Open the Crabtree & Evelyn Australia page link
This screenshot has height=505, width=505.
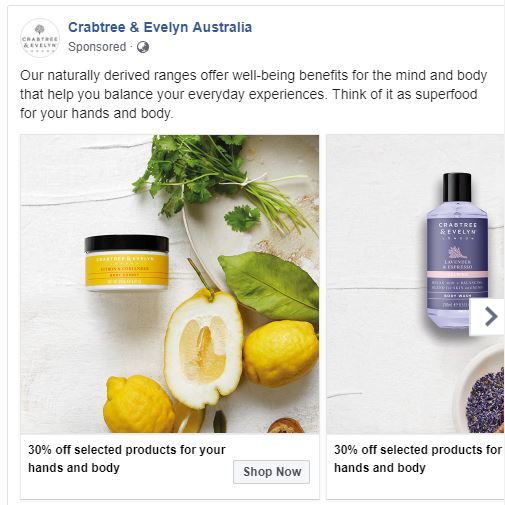(160, 27)
